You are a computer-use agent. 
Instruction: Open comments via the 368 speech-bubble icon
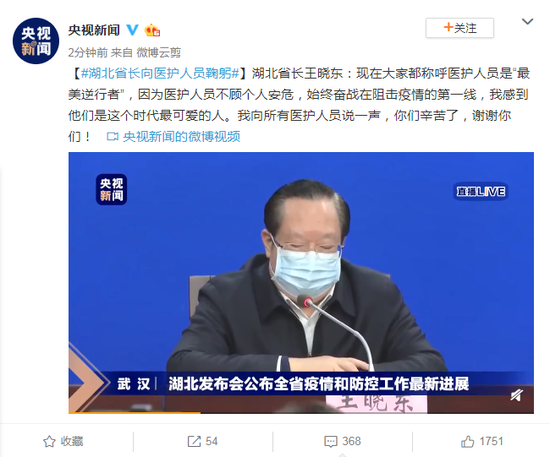pyautogui.click(x=331, y=441)
